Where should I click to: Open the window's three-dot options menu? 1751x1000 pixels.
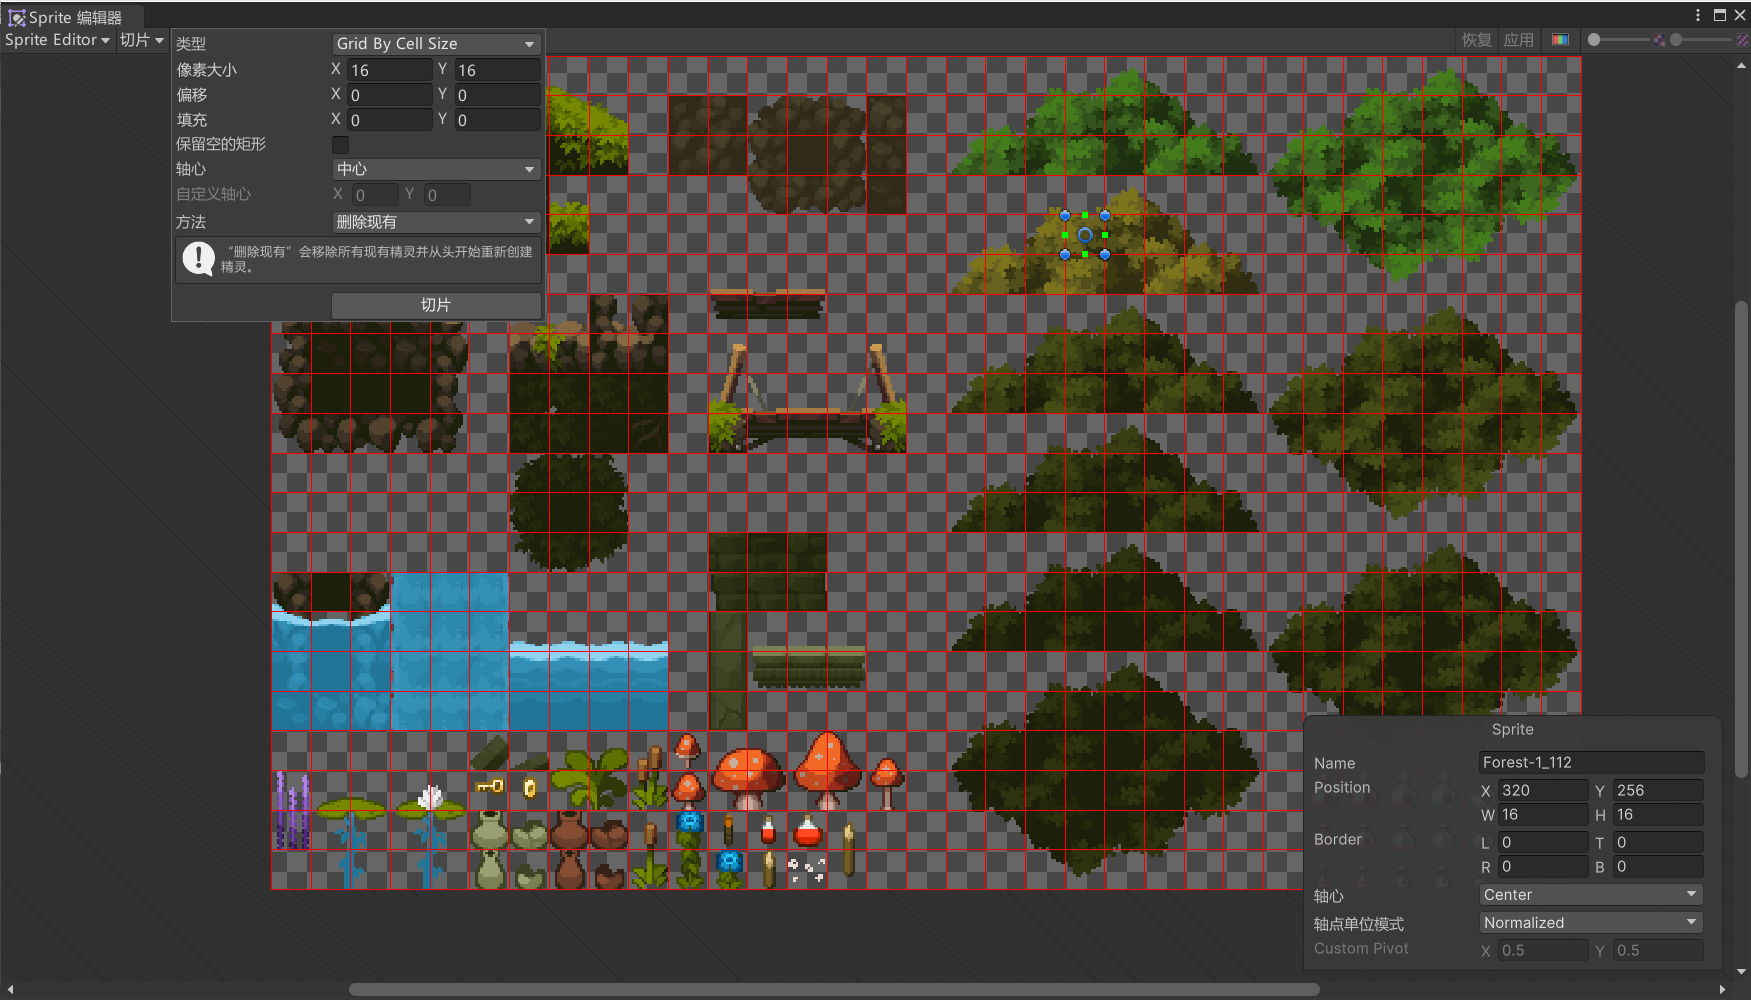tap(1698, 15)
